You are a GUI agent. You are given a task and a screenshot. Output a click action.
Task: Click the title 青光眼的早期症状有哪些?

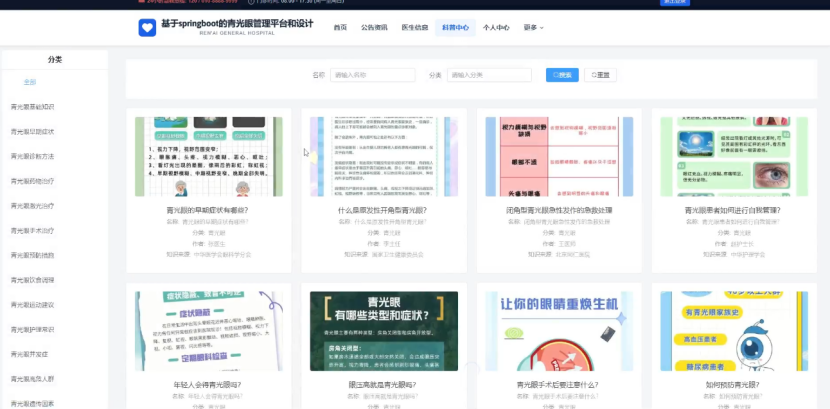click(208, 210)
